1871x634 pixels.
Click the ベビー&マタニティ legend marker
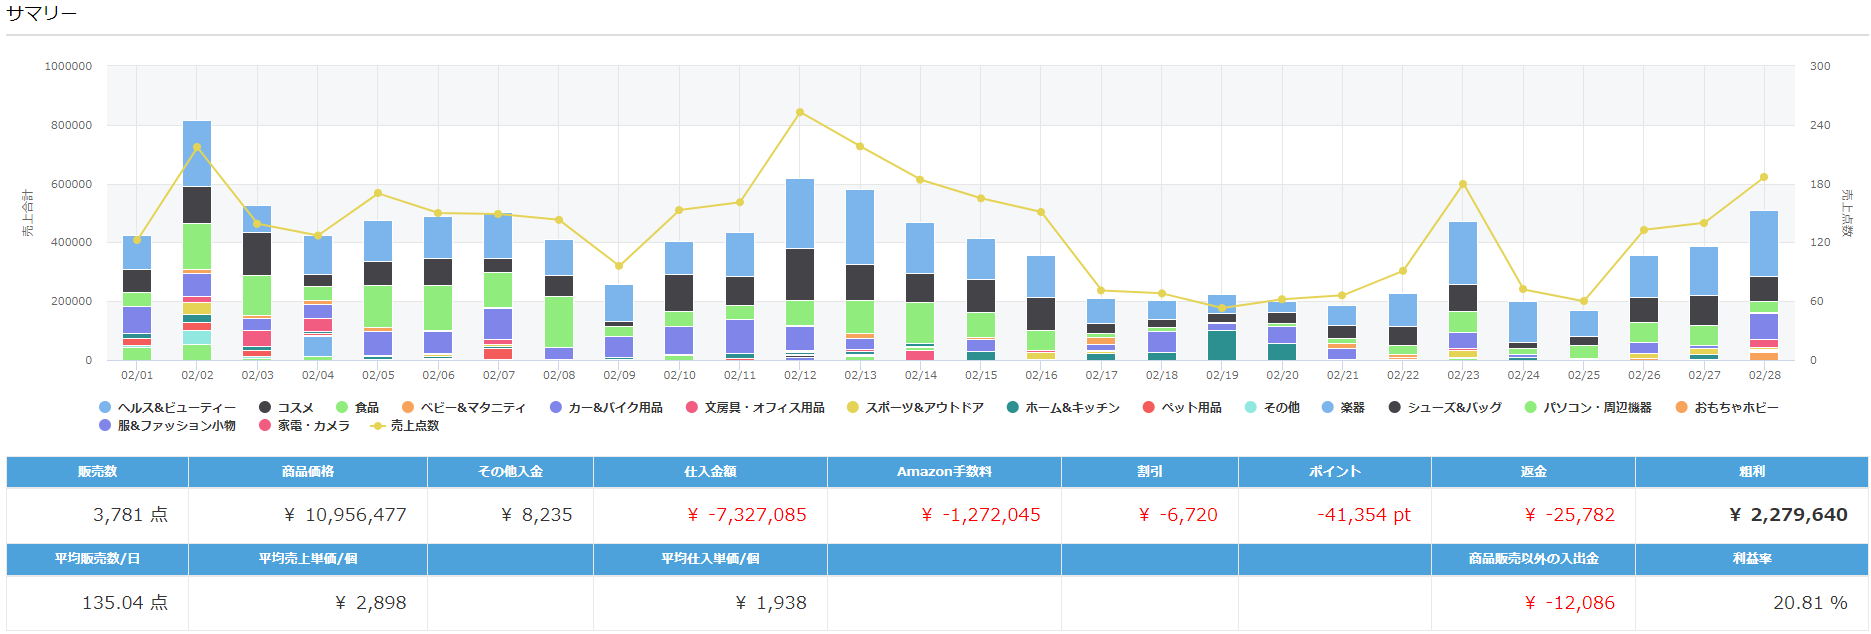[x=408, y=408]
